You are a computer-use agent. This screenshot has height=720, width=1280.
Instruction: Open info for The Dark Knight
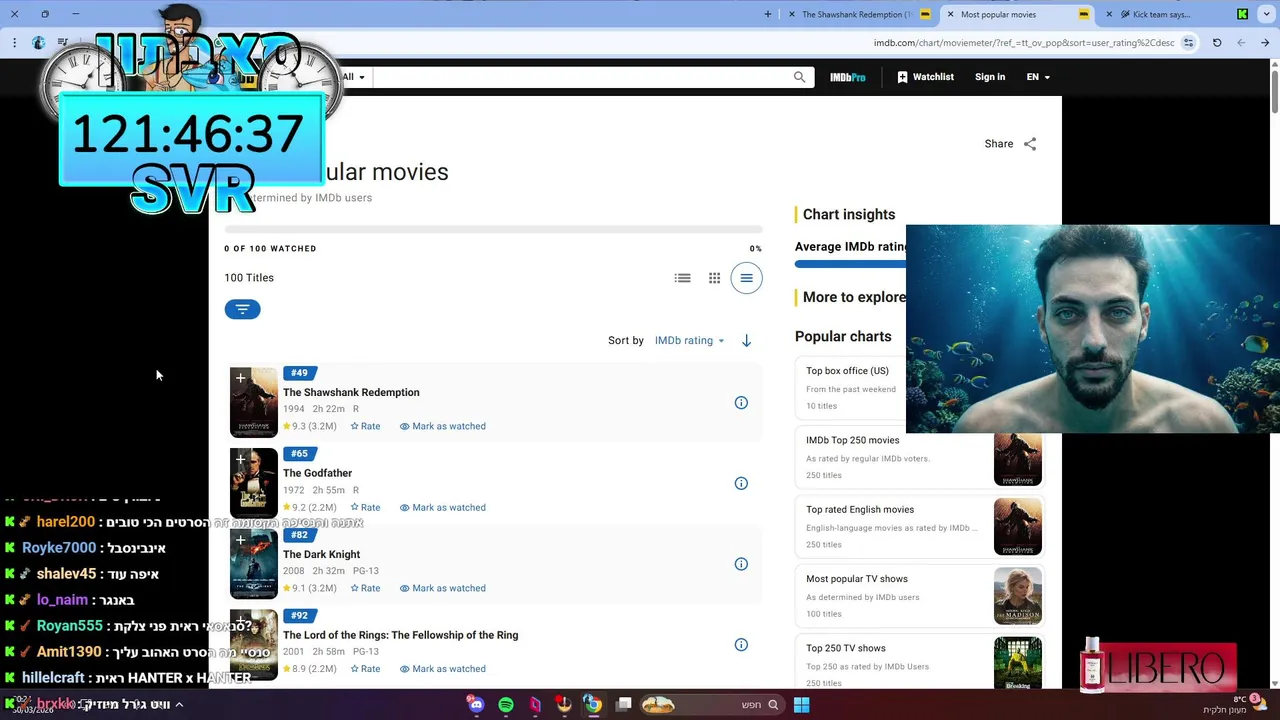[741, 564]
